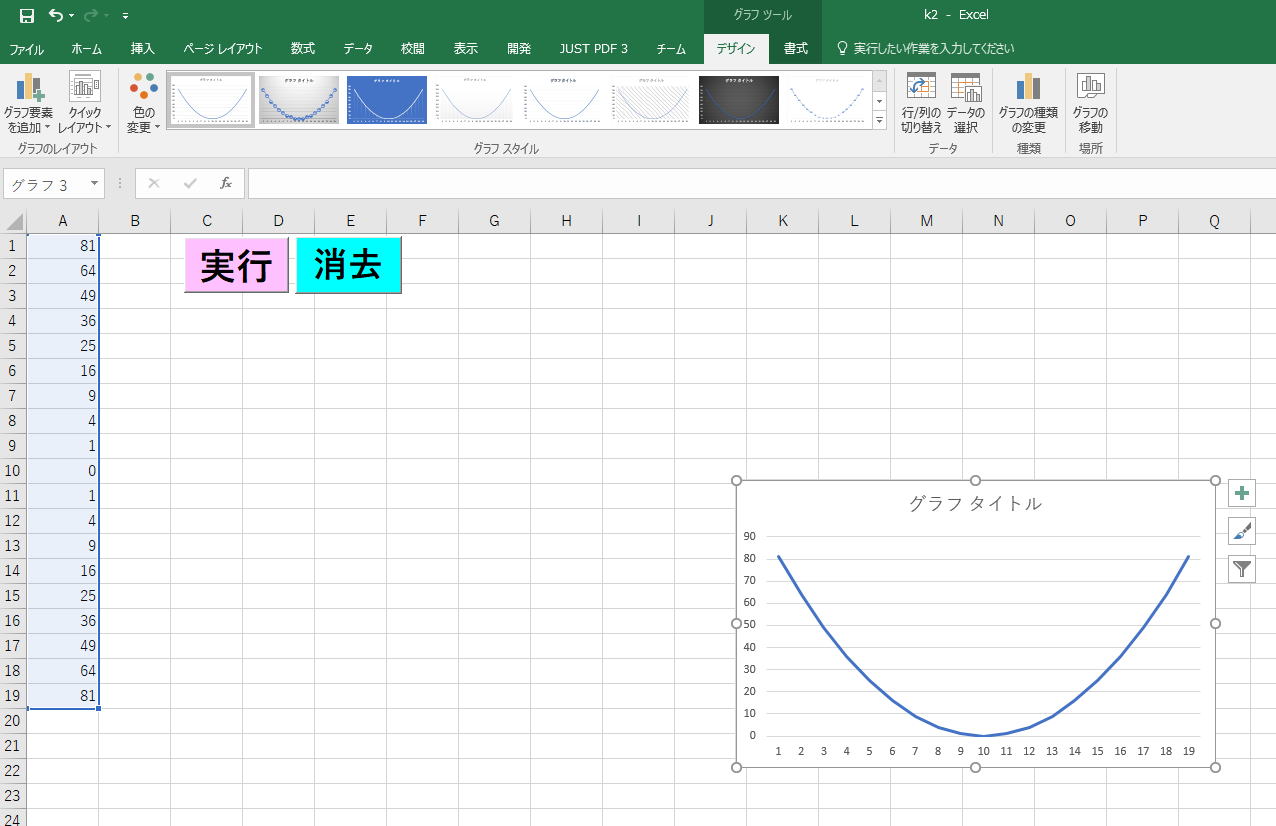
Task: Open the Undo history dropdown arrow
Action: pyautogui.click(x=70, y=16)
